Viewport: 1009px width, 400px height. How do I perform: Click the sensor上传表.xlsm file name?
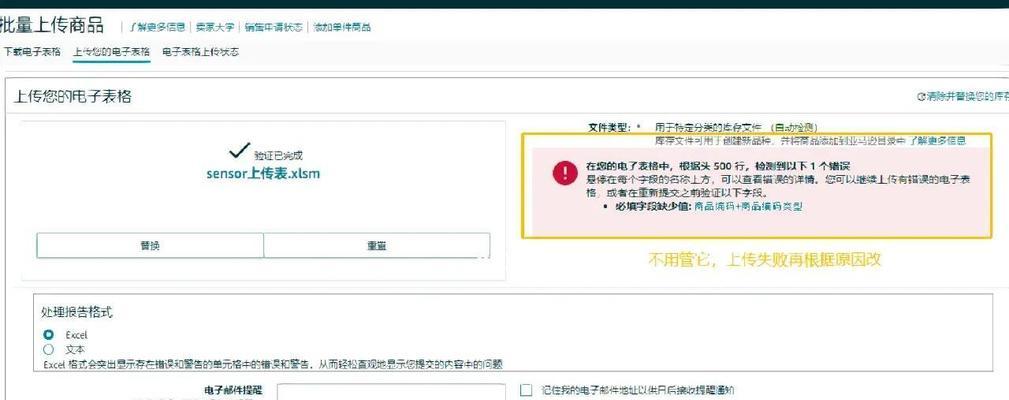263,174
